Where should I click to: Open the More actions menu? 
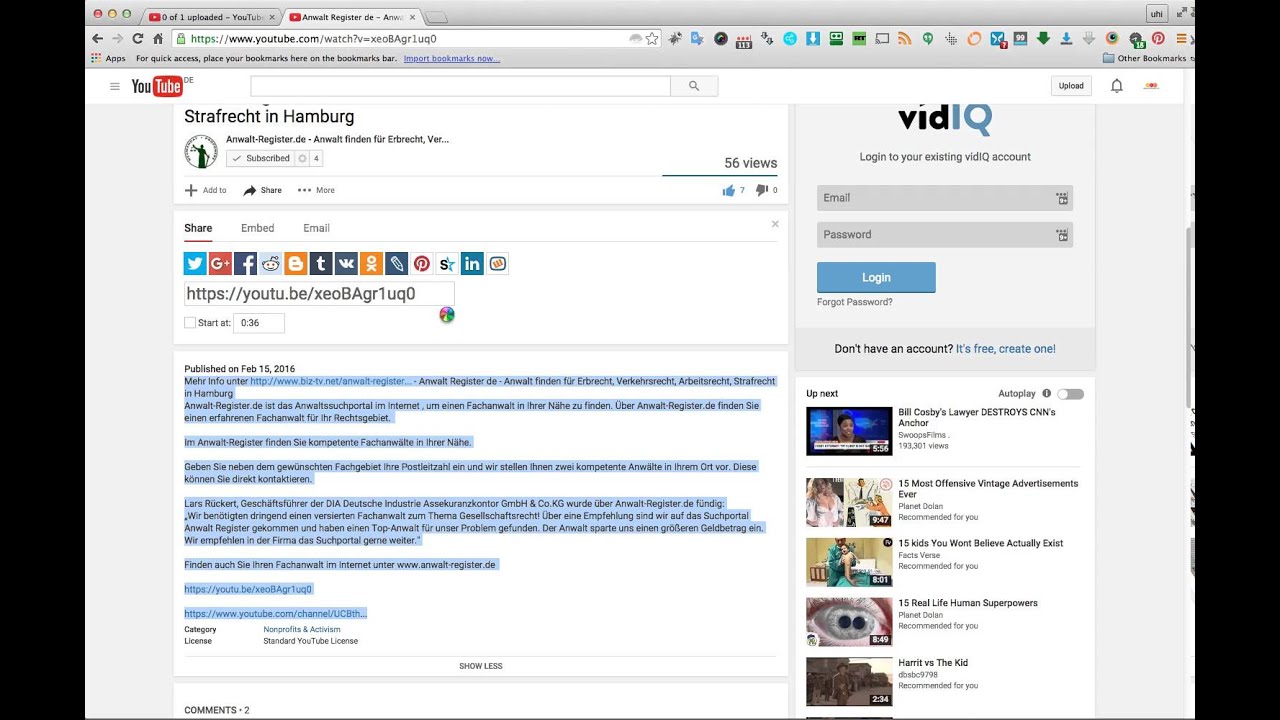point(316,190)
